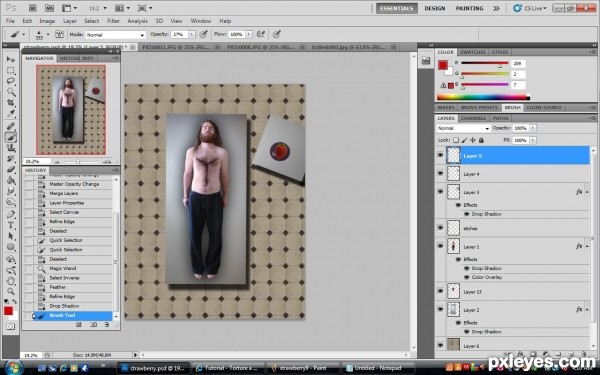Select the Hand tool
Screen dimensions: 600x375
click(x=10, y=281)
